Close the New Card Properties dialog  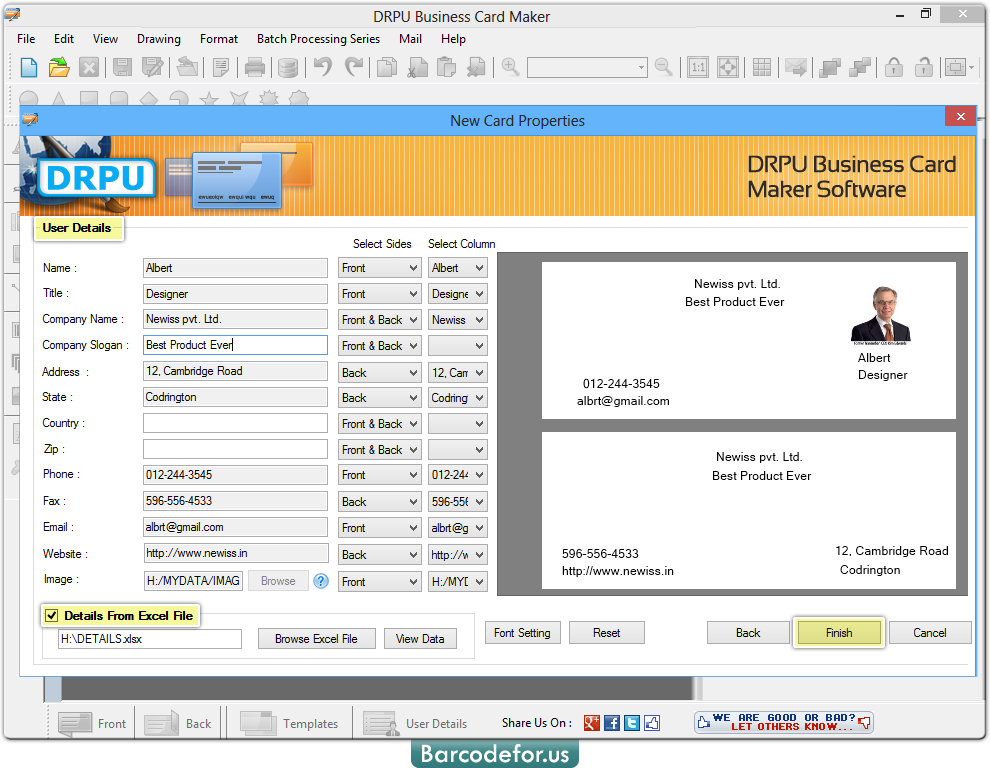click(960, 117)
